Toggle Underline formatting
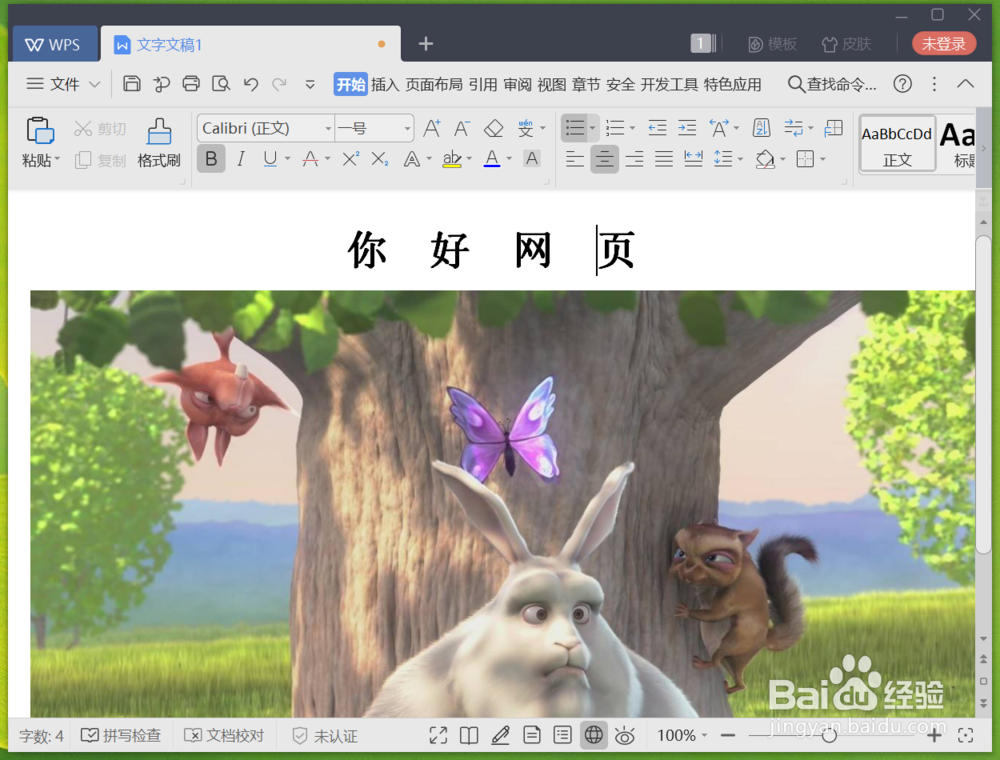The image size is (1000, 760). click(270, 159)
